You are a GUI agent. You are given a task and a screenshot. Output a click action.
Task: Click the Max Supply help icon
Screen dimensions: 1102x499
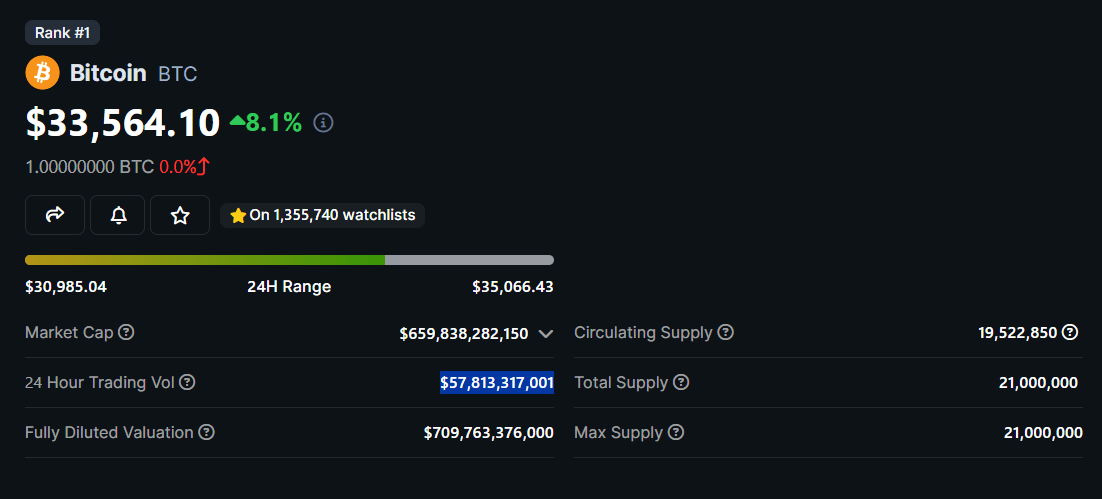pos(676,432)
